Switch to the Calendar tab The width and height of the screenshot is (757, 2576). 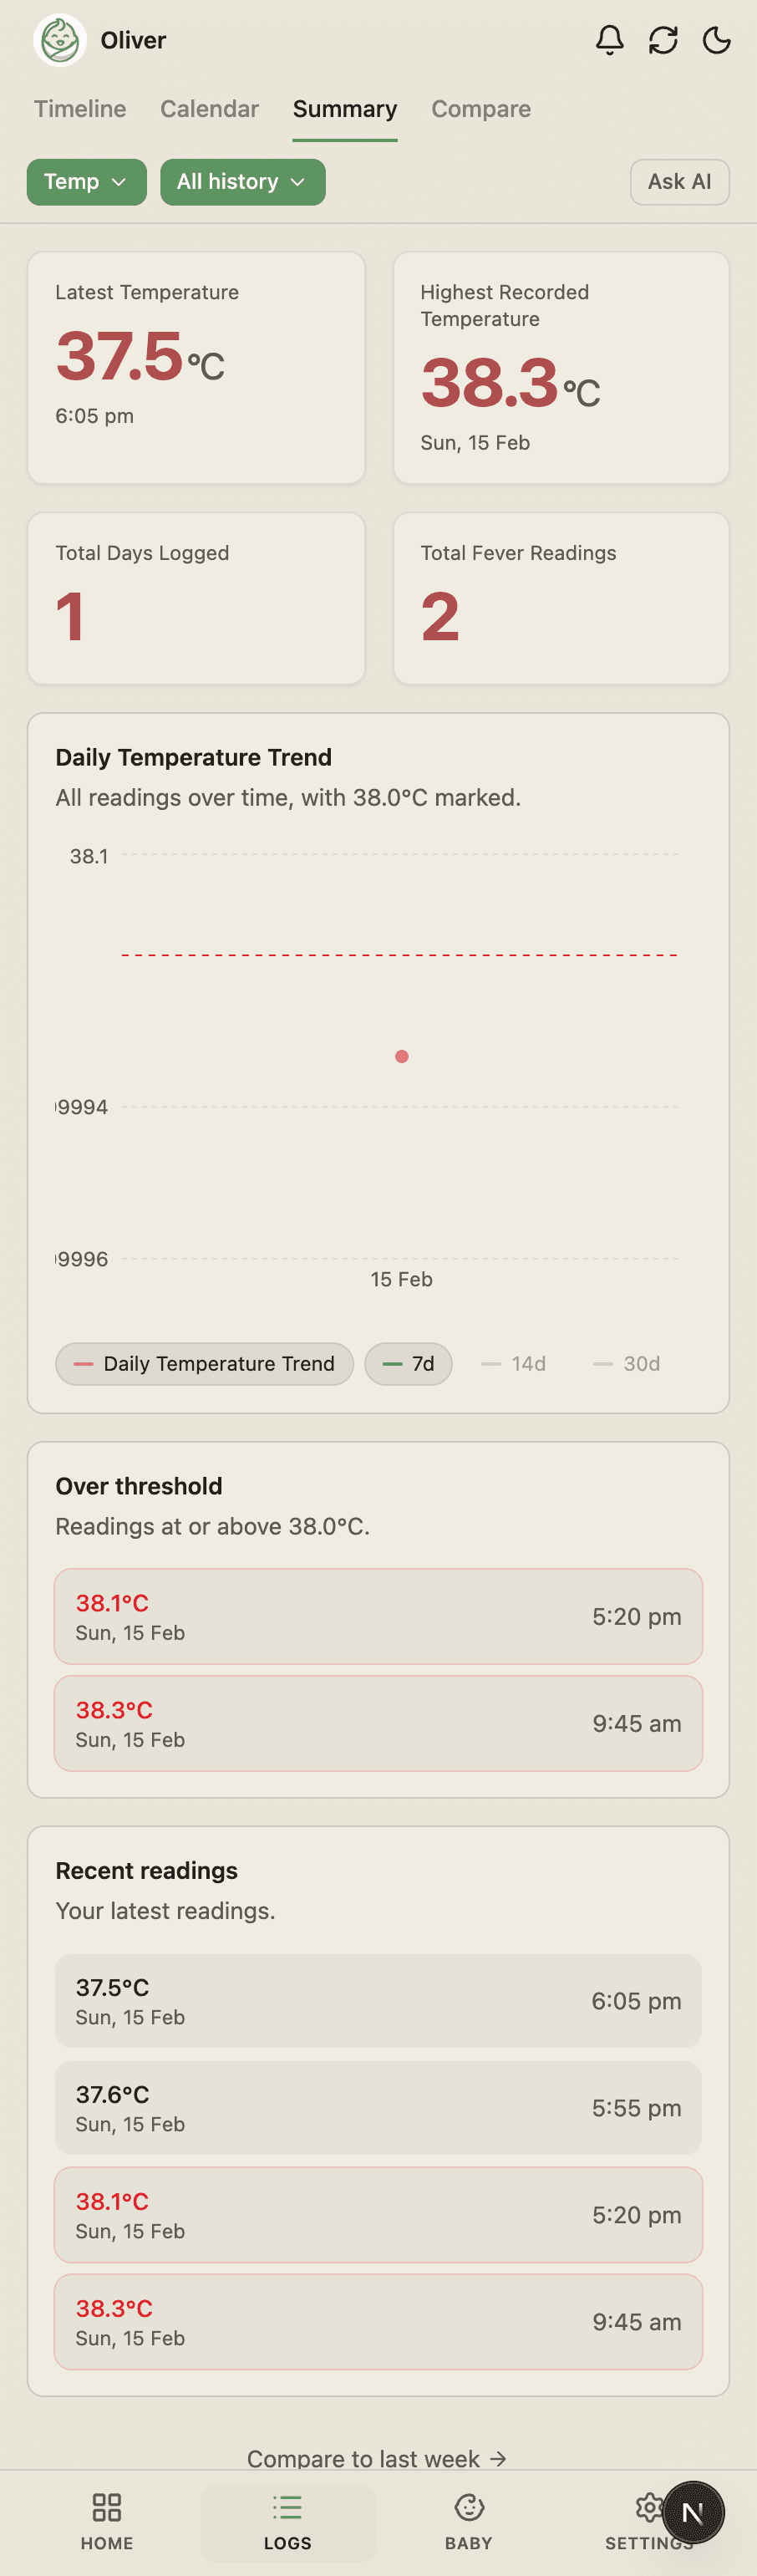(x=209, y=109)
